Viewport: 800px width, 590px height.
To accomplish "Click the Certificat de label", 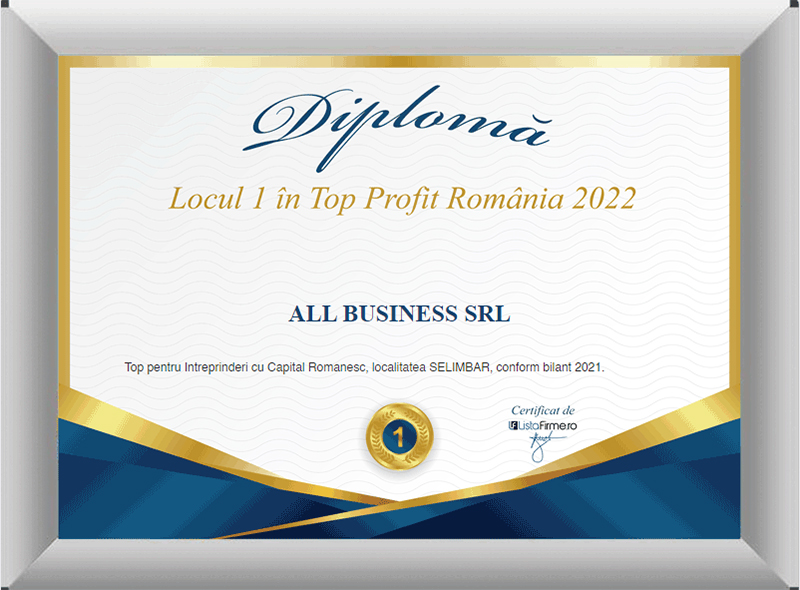I will click(543, 410).
